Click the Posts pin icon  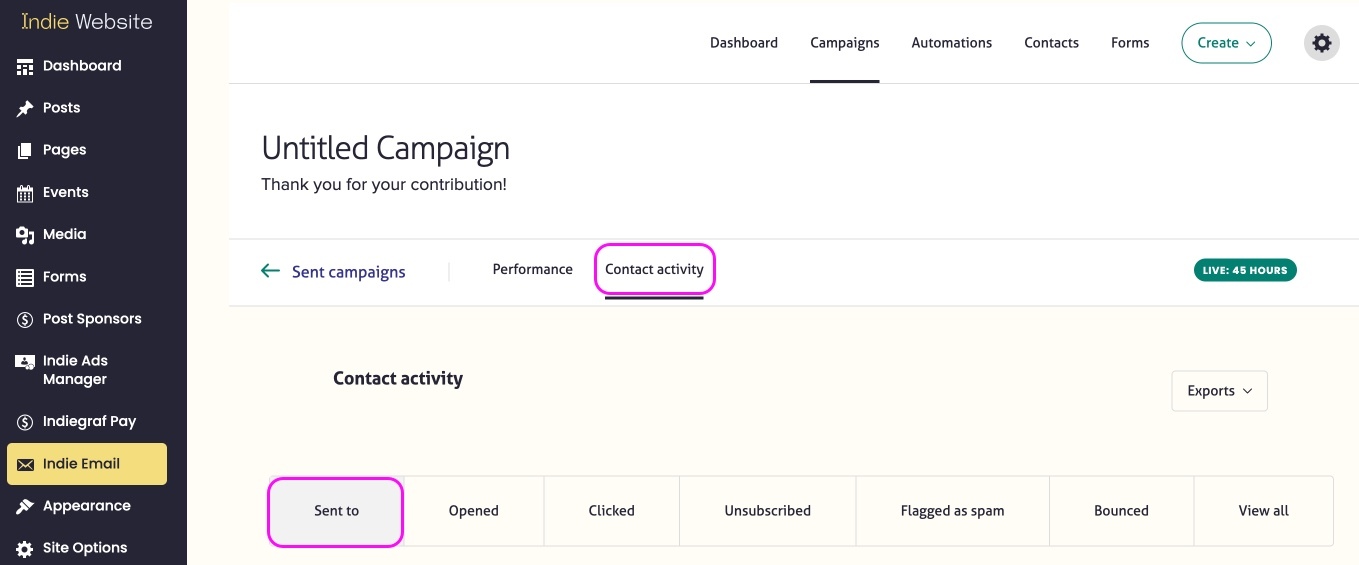pos(25,109)
